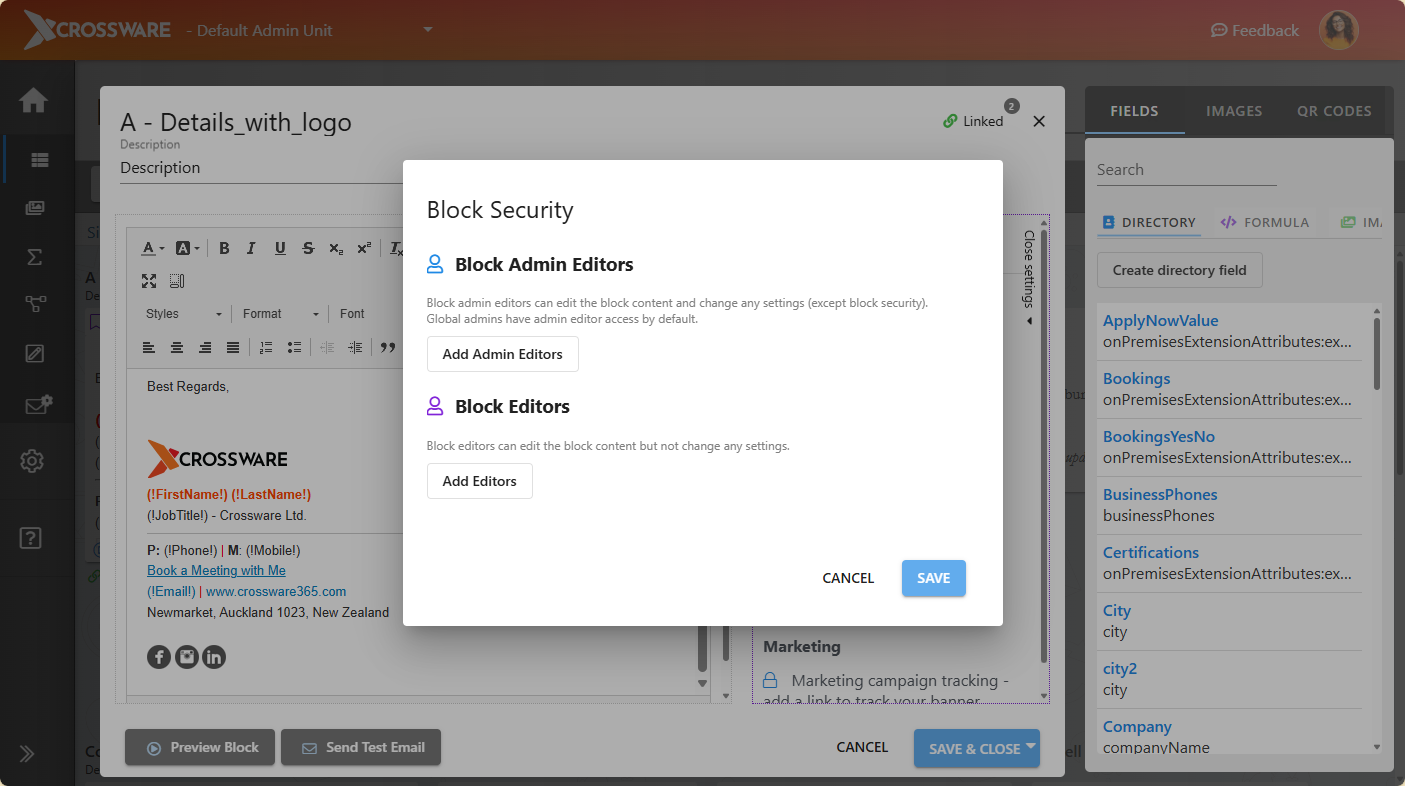Image resolution: width=1405 pixels, height=786 pixels.
Task: Click the Home icon in sidebar
Action: [x=33, y=101]
